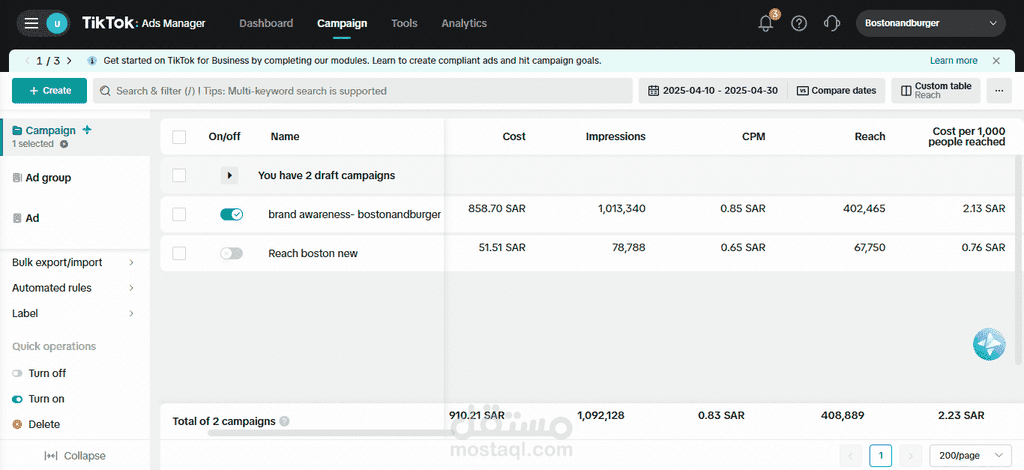Focus the Search & filter input

[362, 91]
